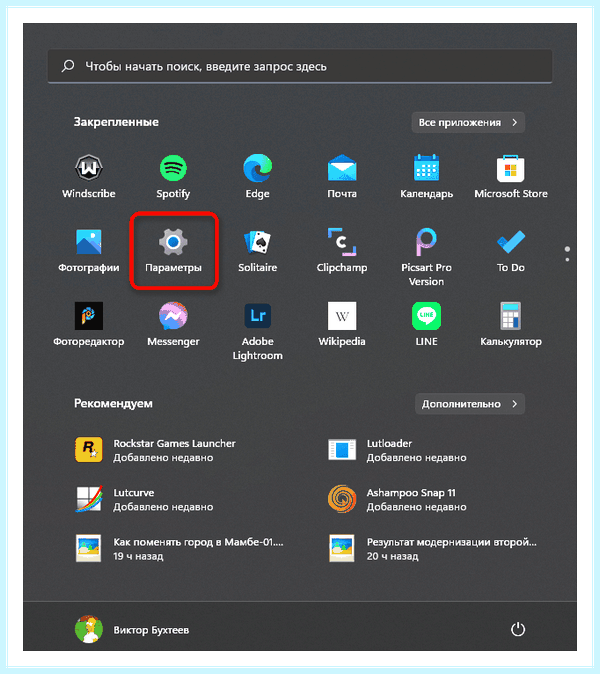Expand Дополнительно recommendations
This screenshot has width=600, height=674.
470,404
